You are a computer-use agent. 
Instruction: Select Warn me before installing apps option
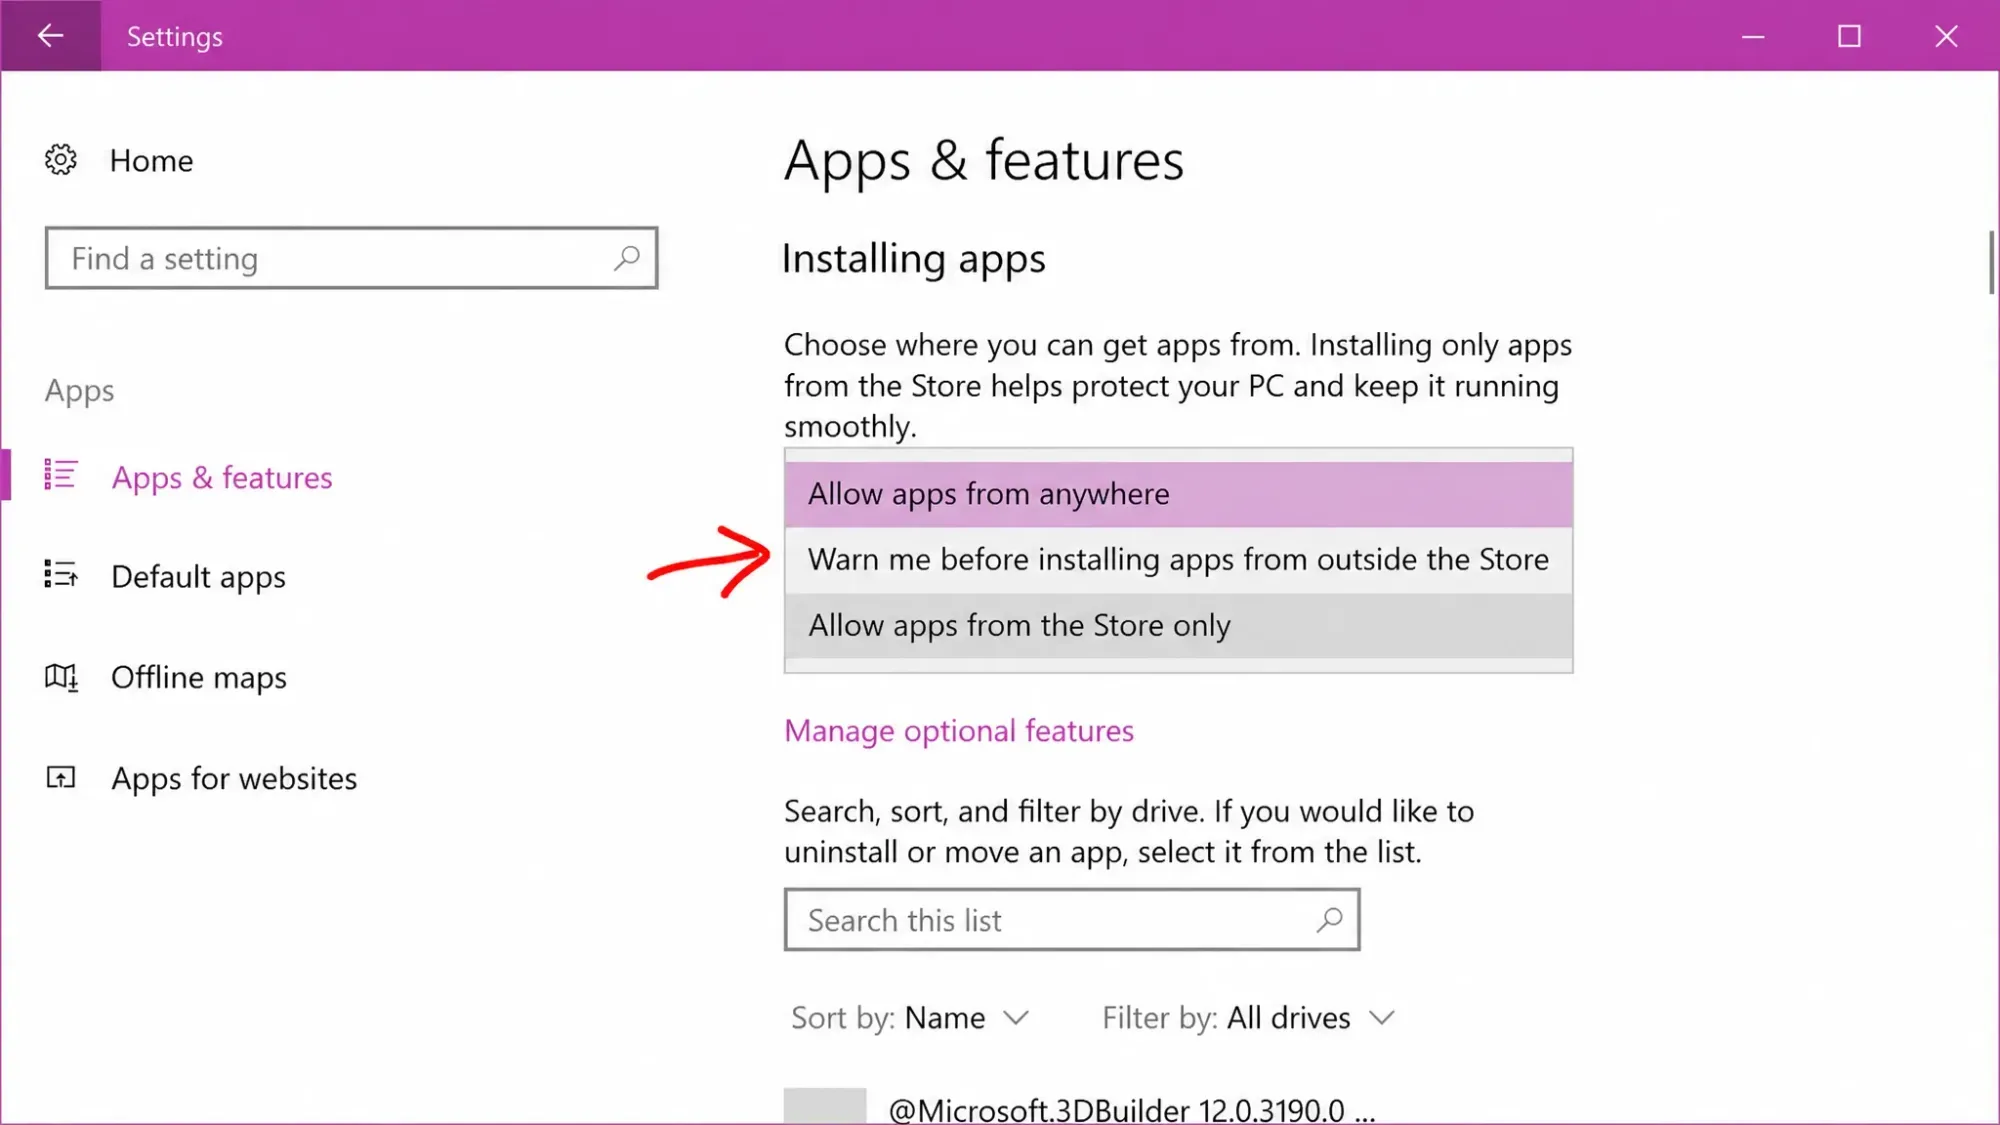click(1178, 560)
